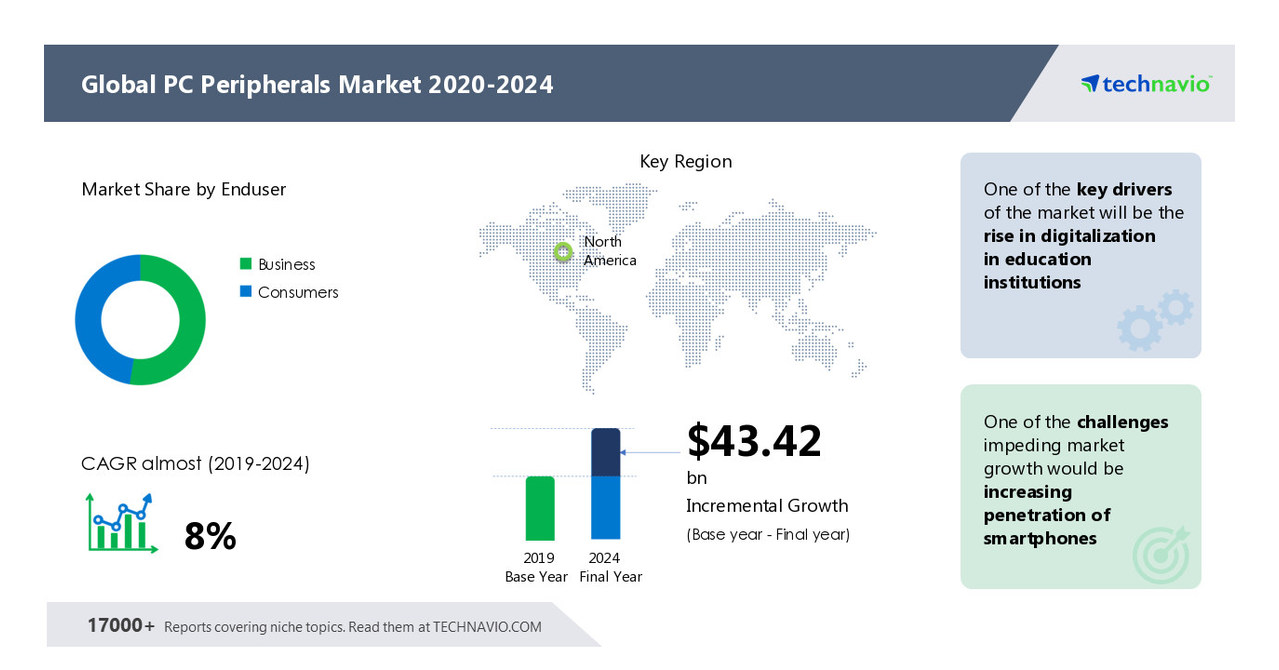The width and height of the screenshot is (1279, 670).
Task: Select the Key Region heading
Action: pyautogui.click(x=686, y=161)
